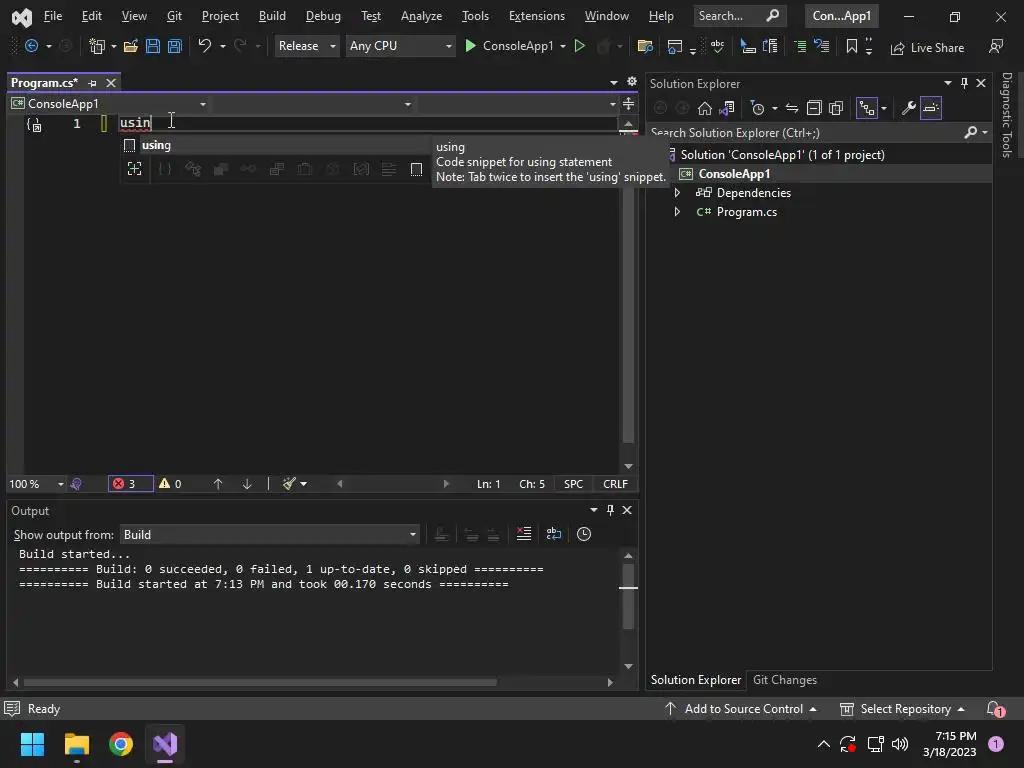This screenshot has height=768, width=1024.
Task: Click the Pending Changes Filter clock icon
Action: coord(758,108)
